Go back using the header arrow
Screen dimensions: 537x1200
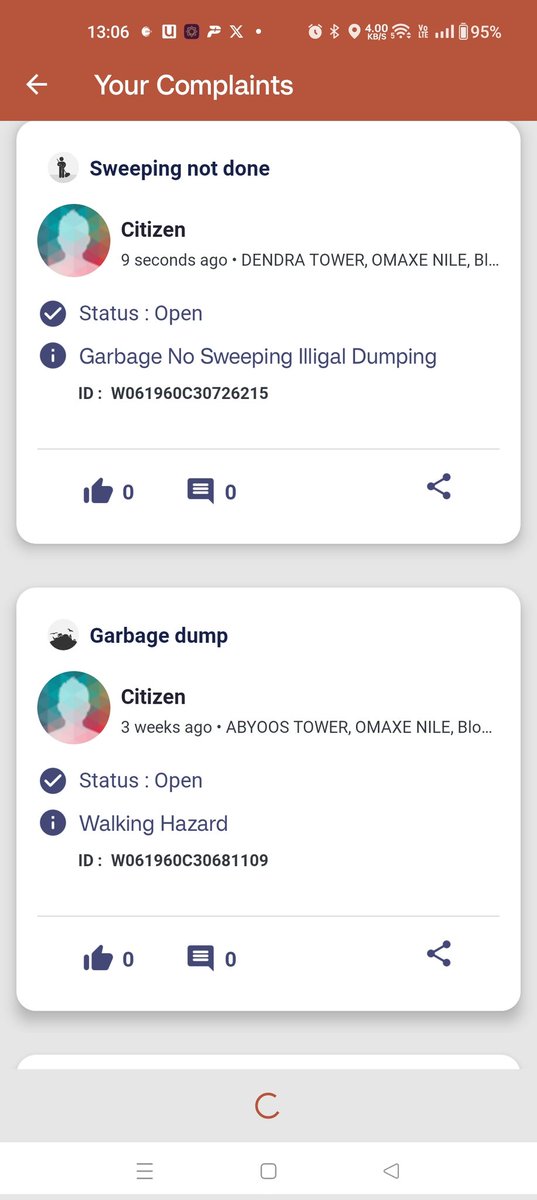click(x=37, y=85)
